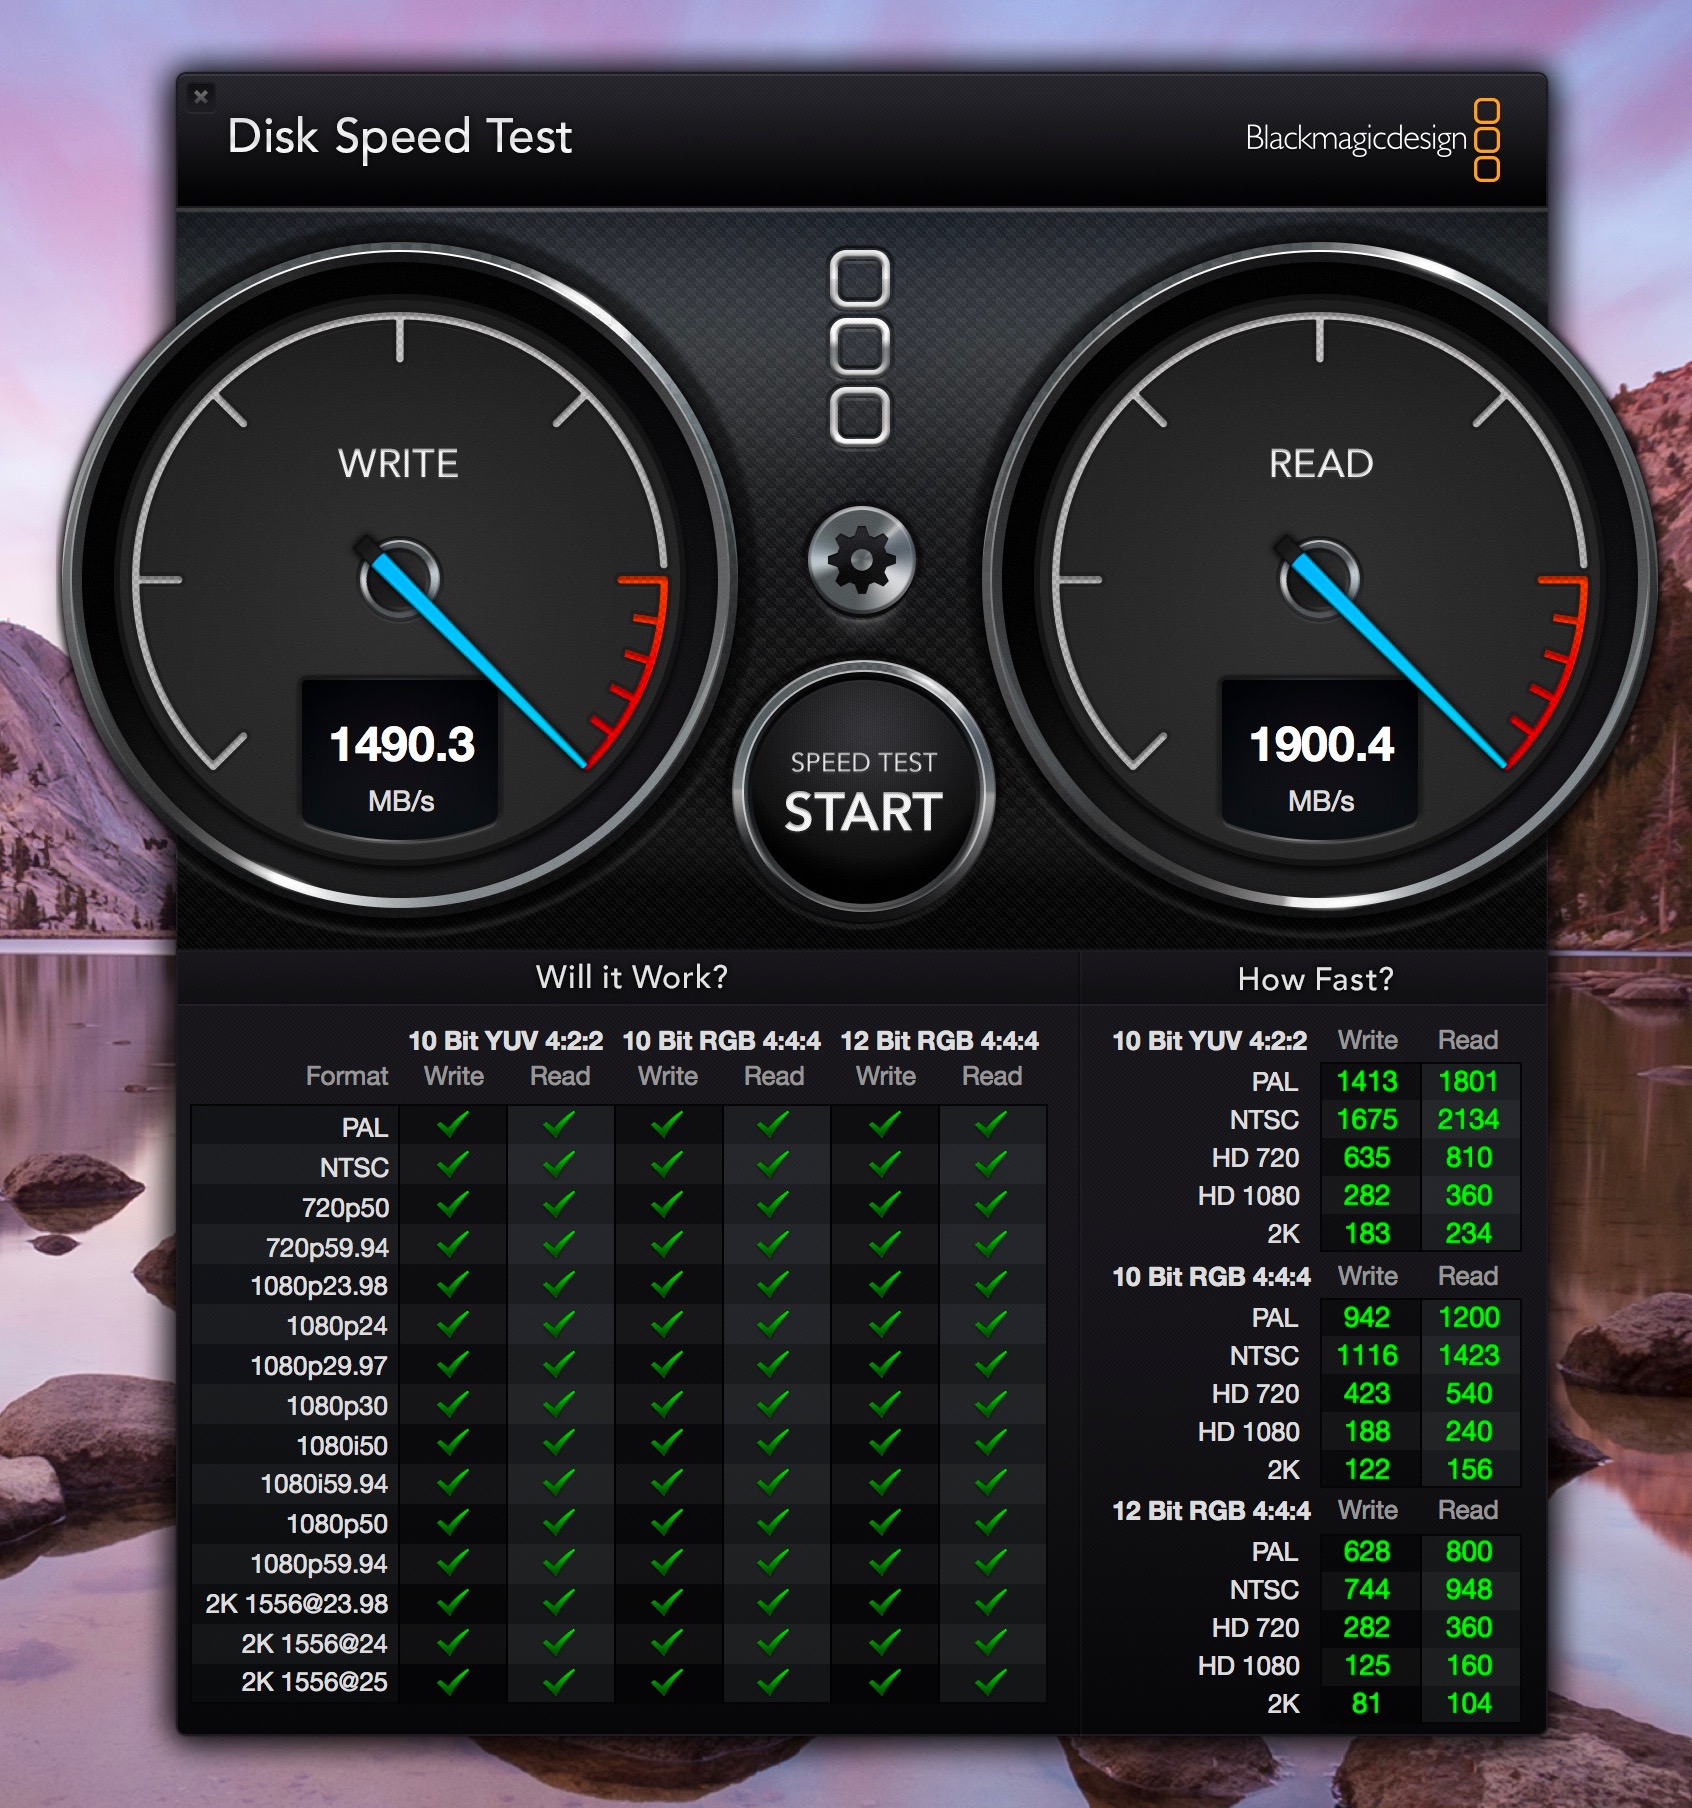The height and width of the screenshot is (1808, 1692).
Task: Click the Format column header
Action: coord(347,1076)
